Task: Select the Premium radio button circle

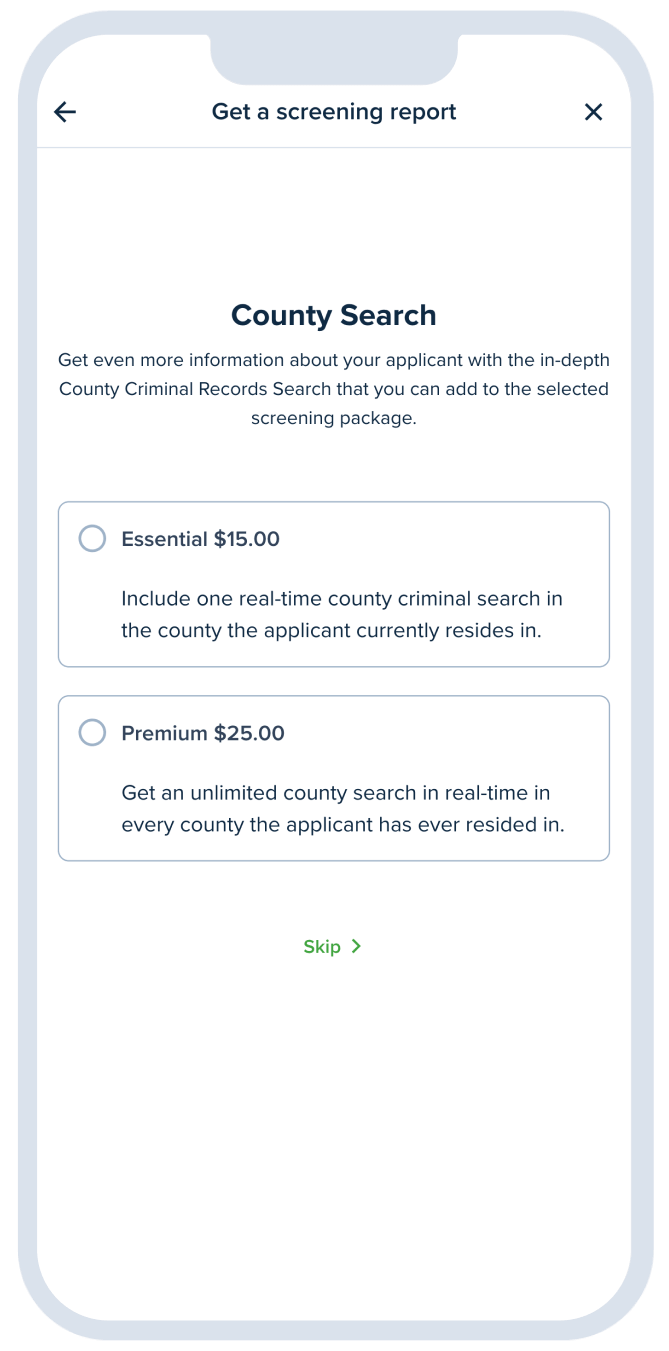Action: pos(92,732)
